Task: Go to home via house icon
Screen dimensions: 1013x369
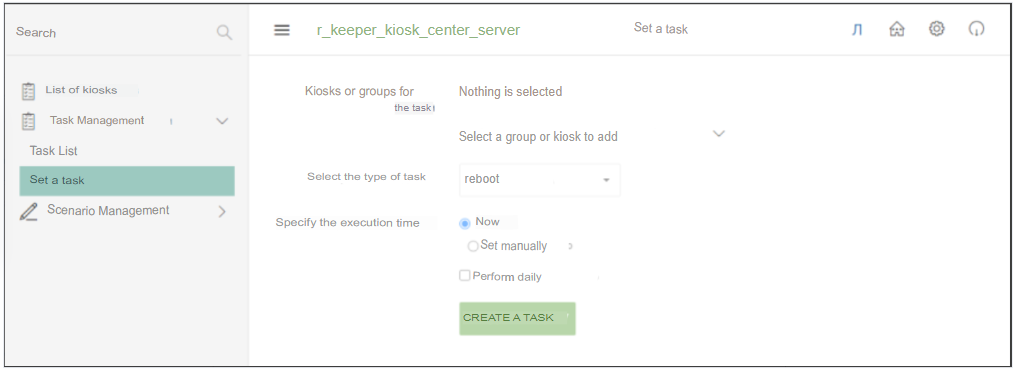Action: pyautogui.click(x=897, y=29)
